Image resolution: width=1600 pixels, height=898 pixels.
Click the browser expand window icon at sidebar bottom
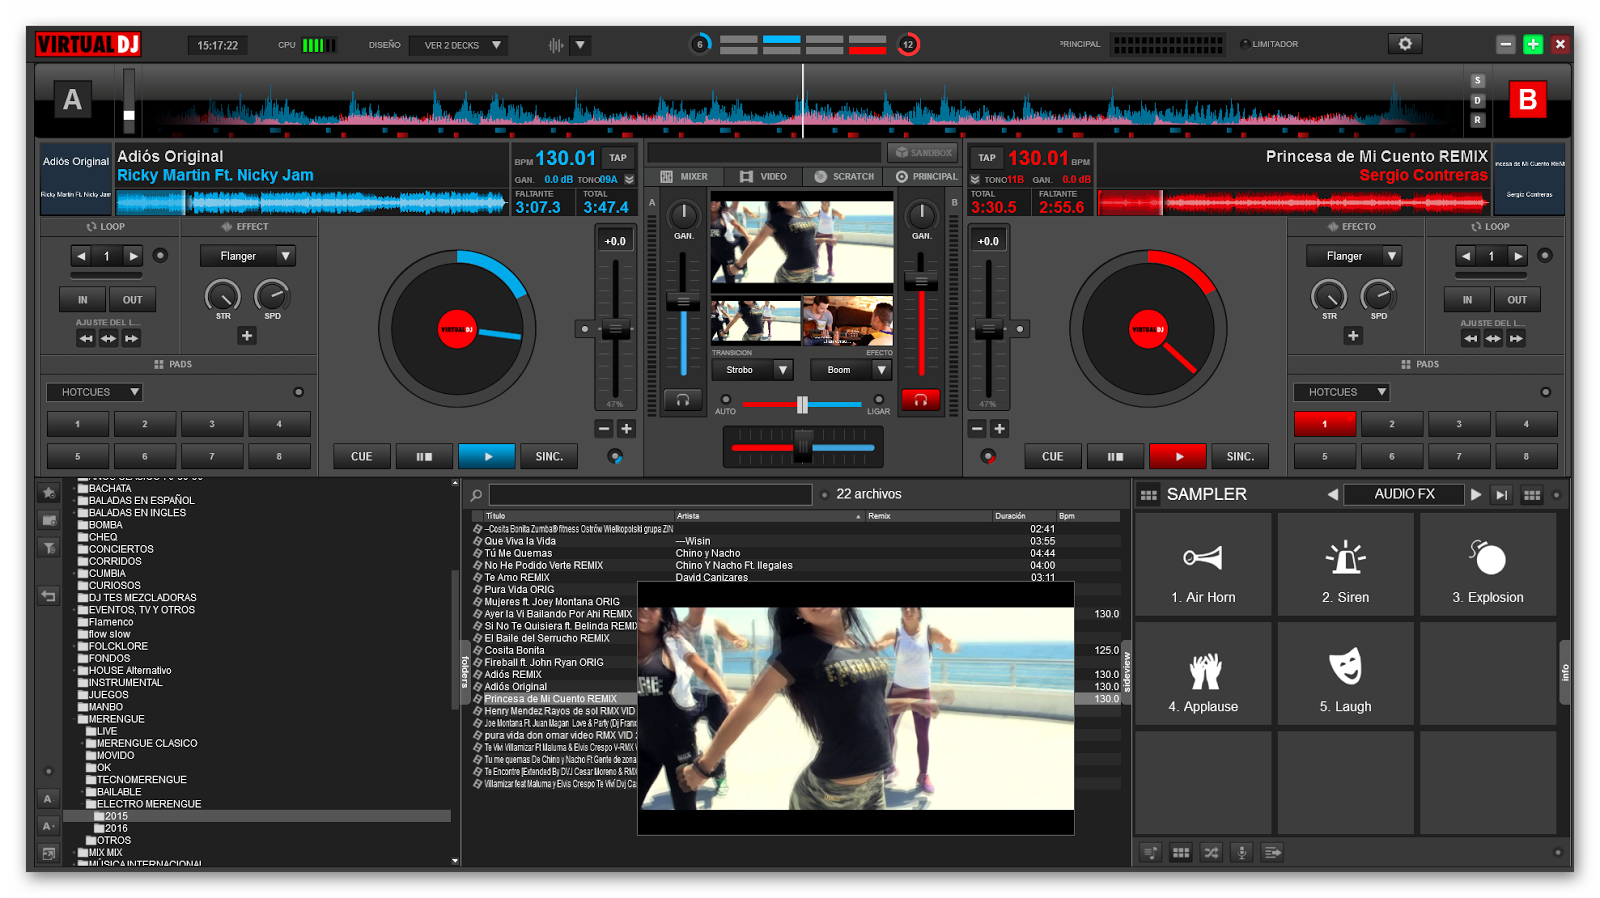pyautogui.click(x=48, y=853)
